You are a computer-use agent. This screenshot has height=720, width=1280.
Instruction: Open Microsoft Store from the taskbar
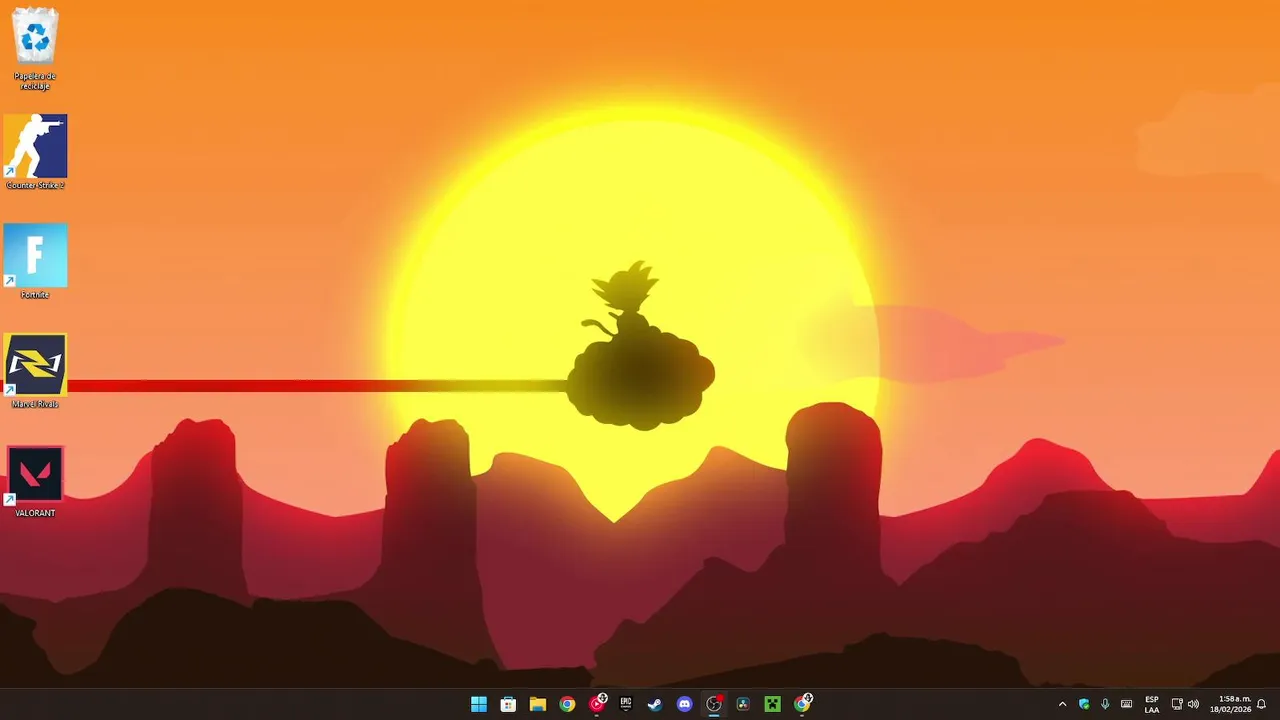(508, 704)
